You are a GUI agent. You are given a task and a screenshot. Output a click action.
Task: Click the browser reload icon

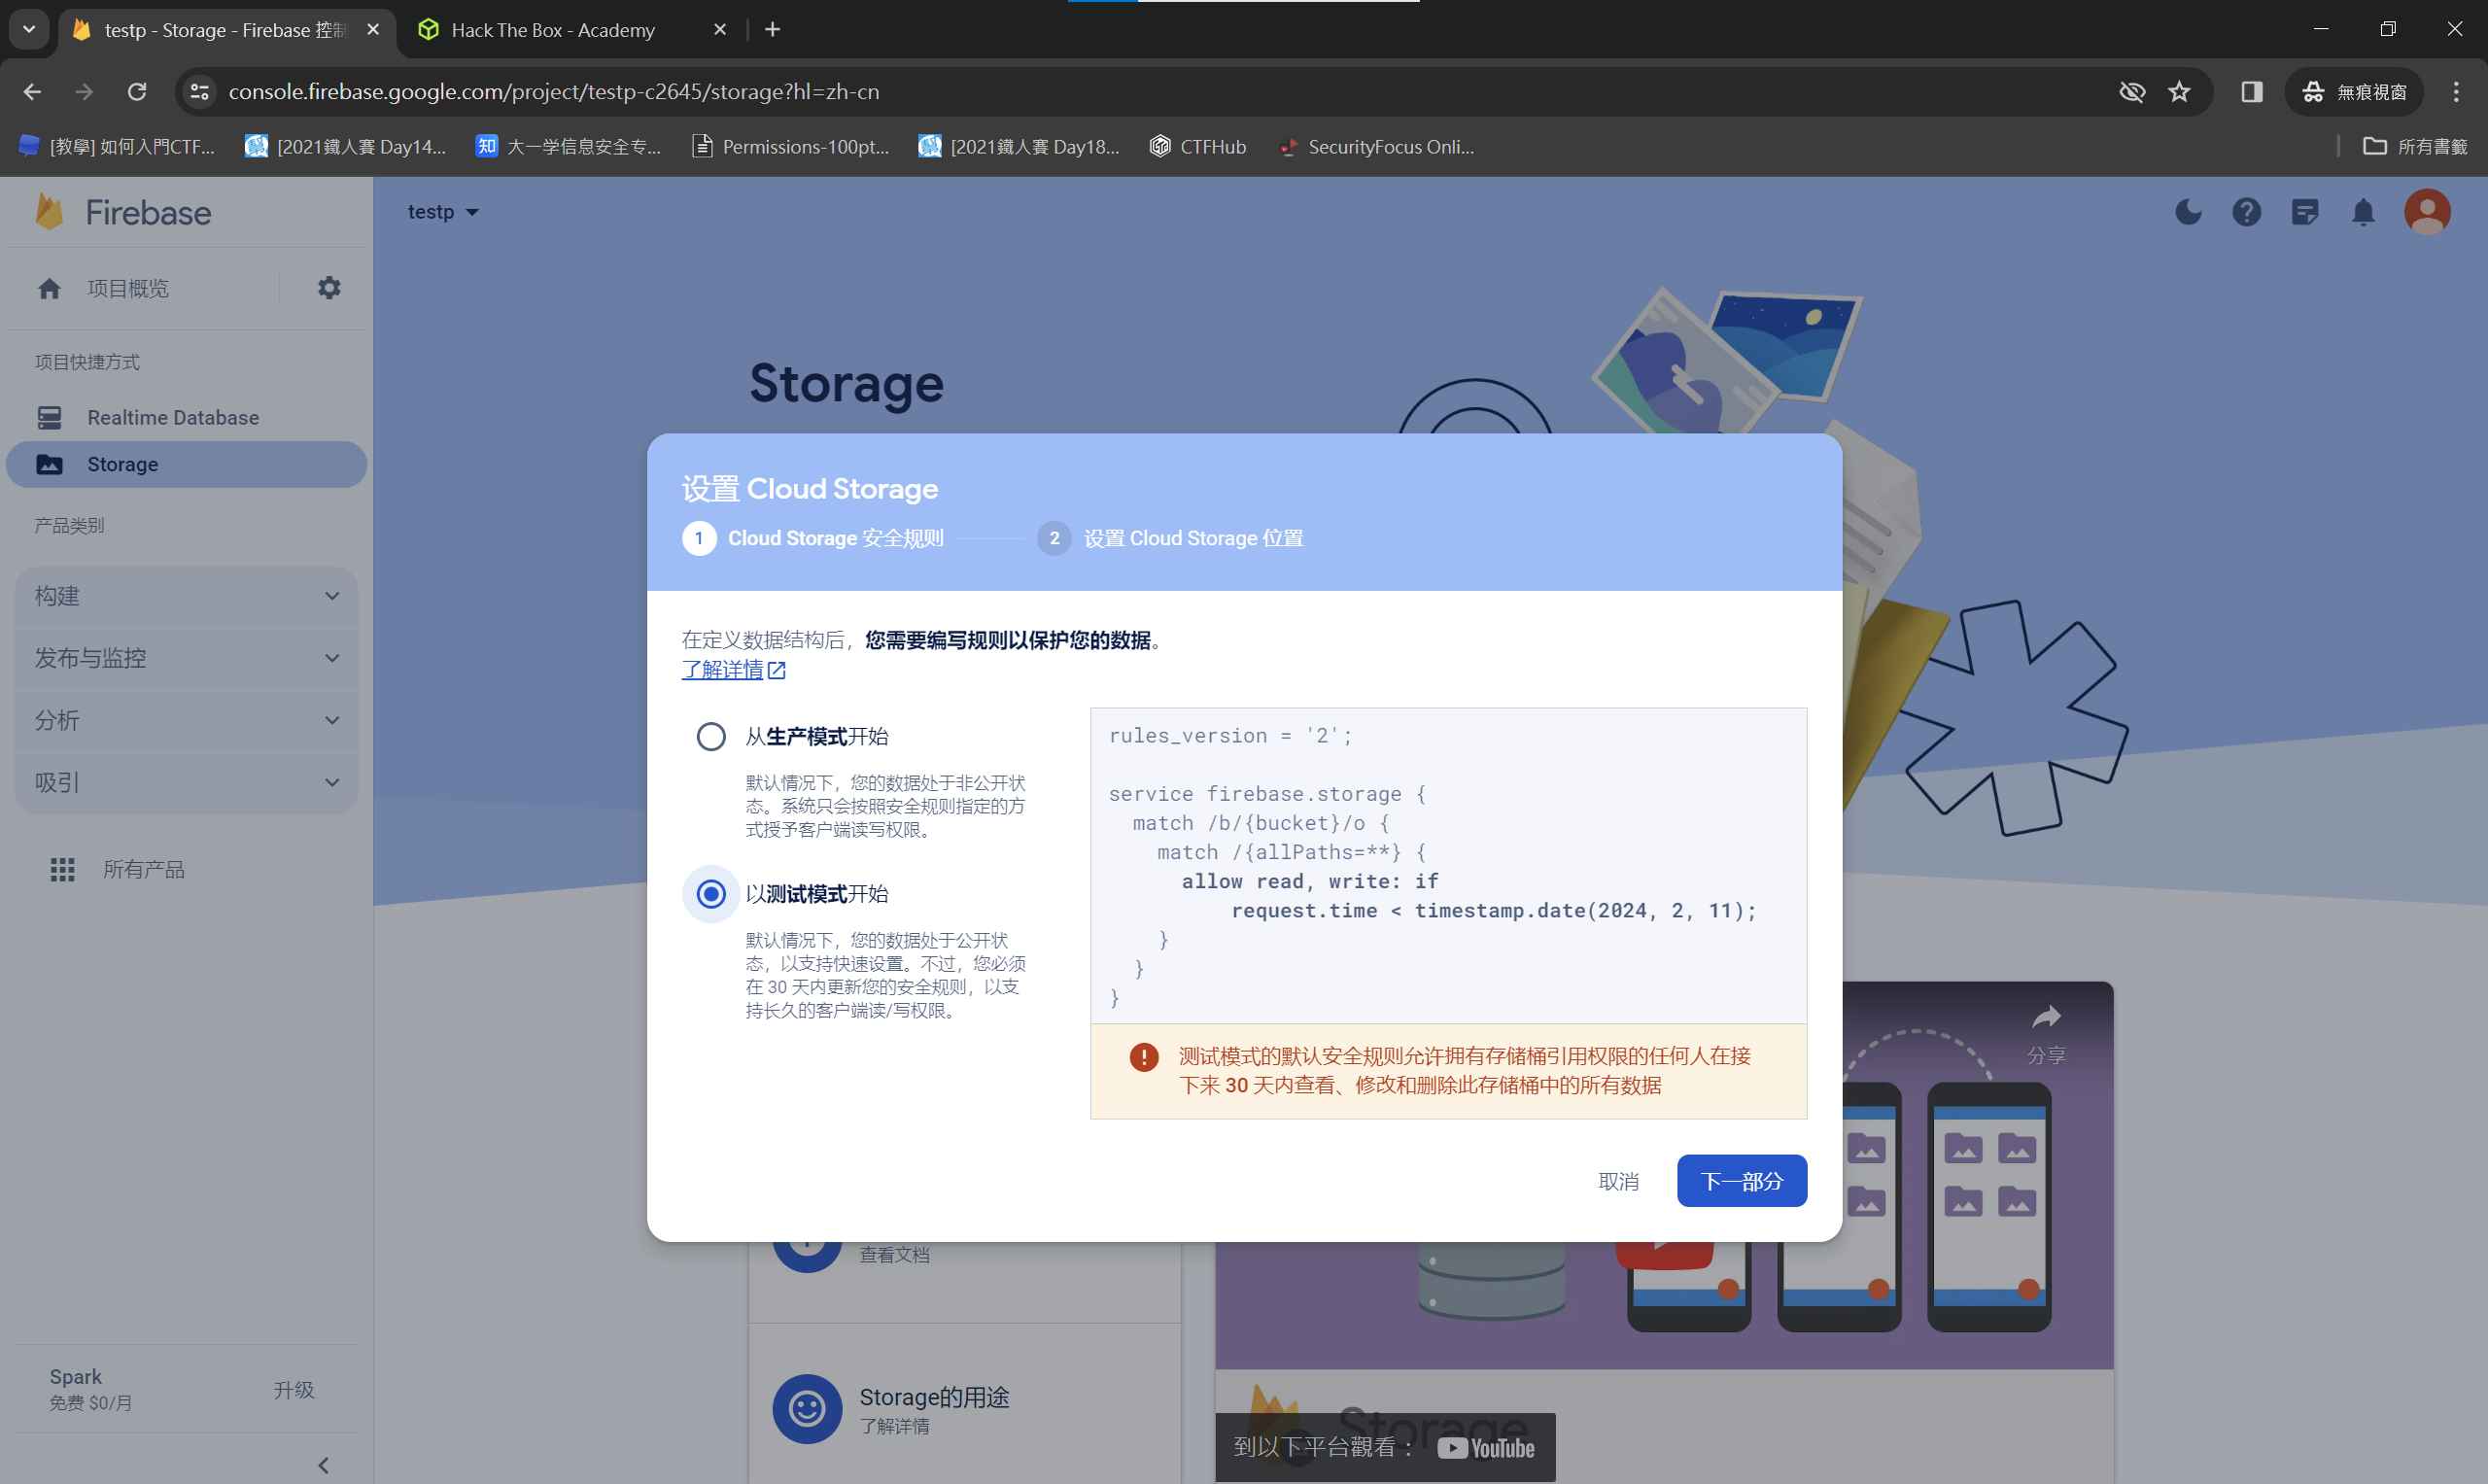tap(137, 92)
